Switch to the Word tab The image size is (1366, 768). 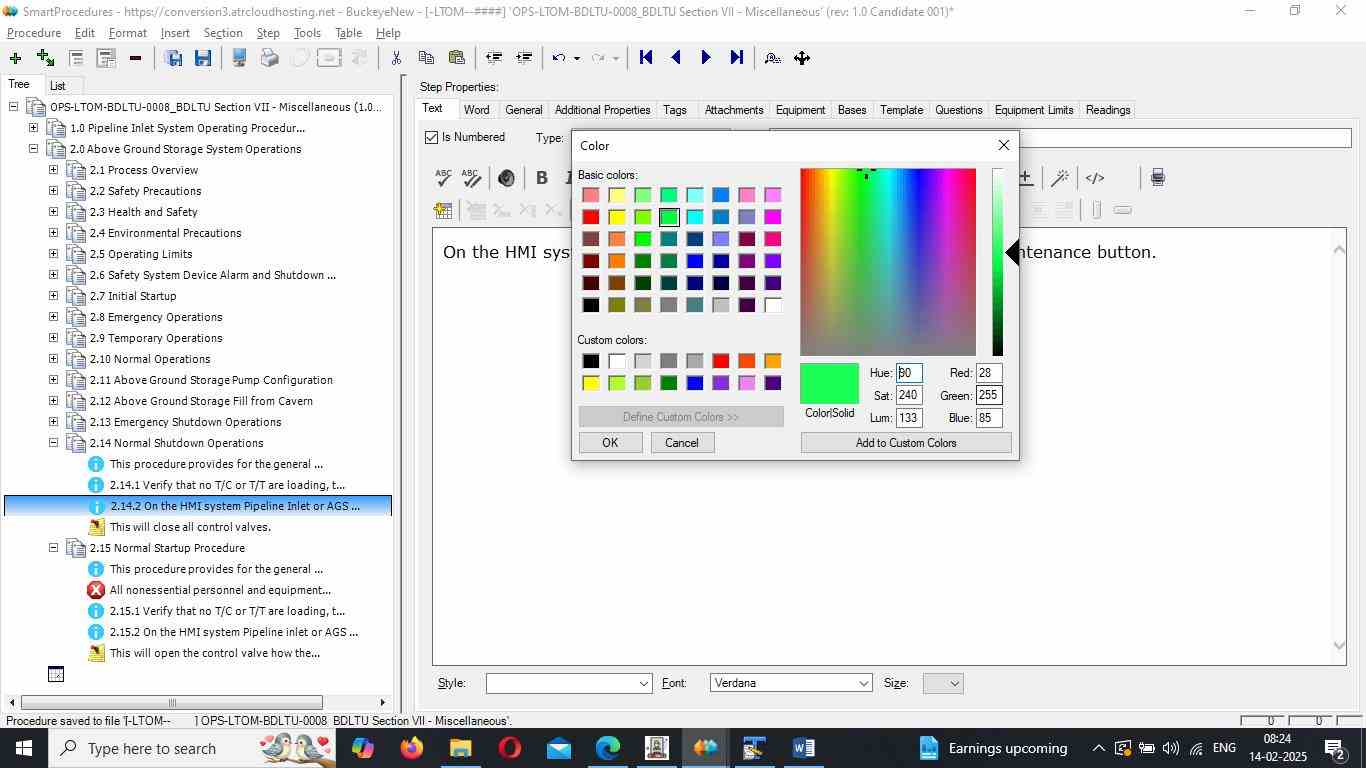(x=476, y=110)
